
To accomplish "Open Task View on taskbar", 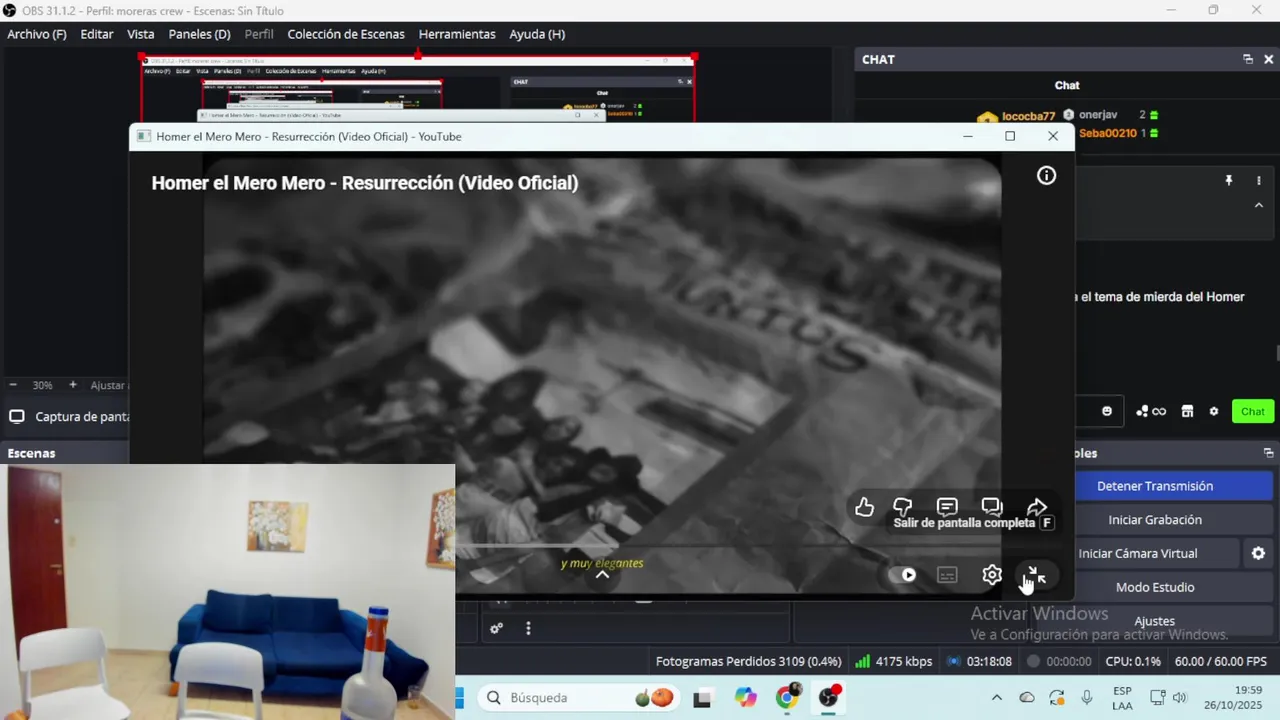I will point(703,698).
